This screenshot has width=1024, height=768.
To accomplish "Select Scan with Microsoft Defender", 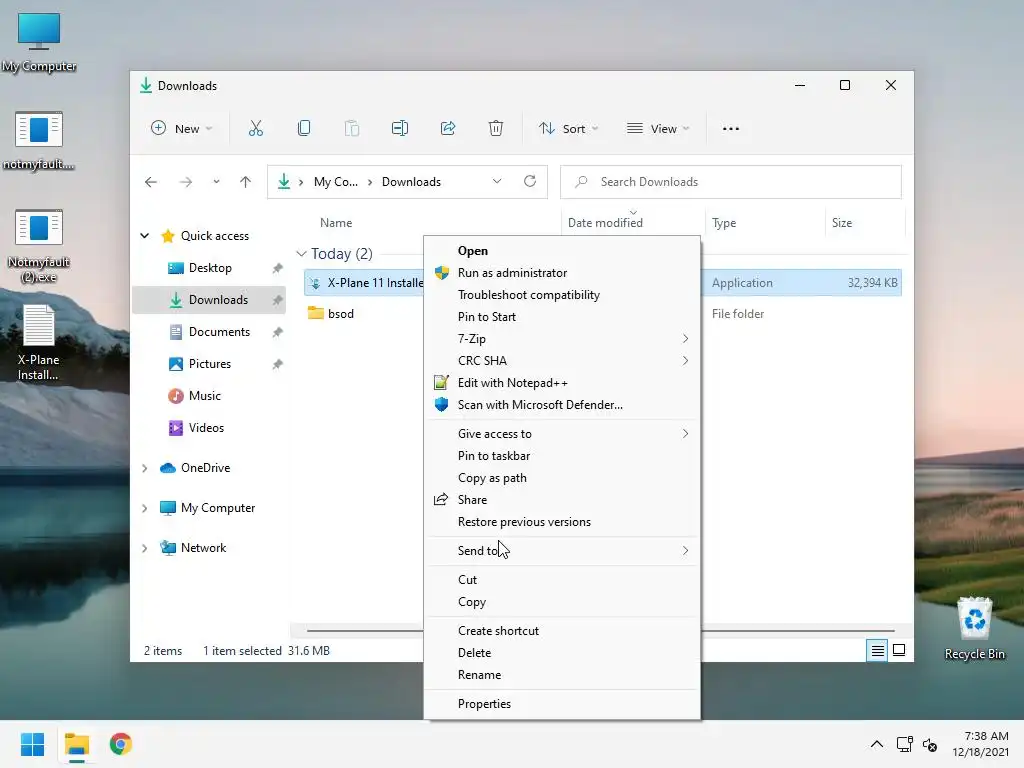I will tap(562, 405).
